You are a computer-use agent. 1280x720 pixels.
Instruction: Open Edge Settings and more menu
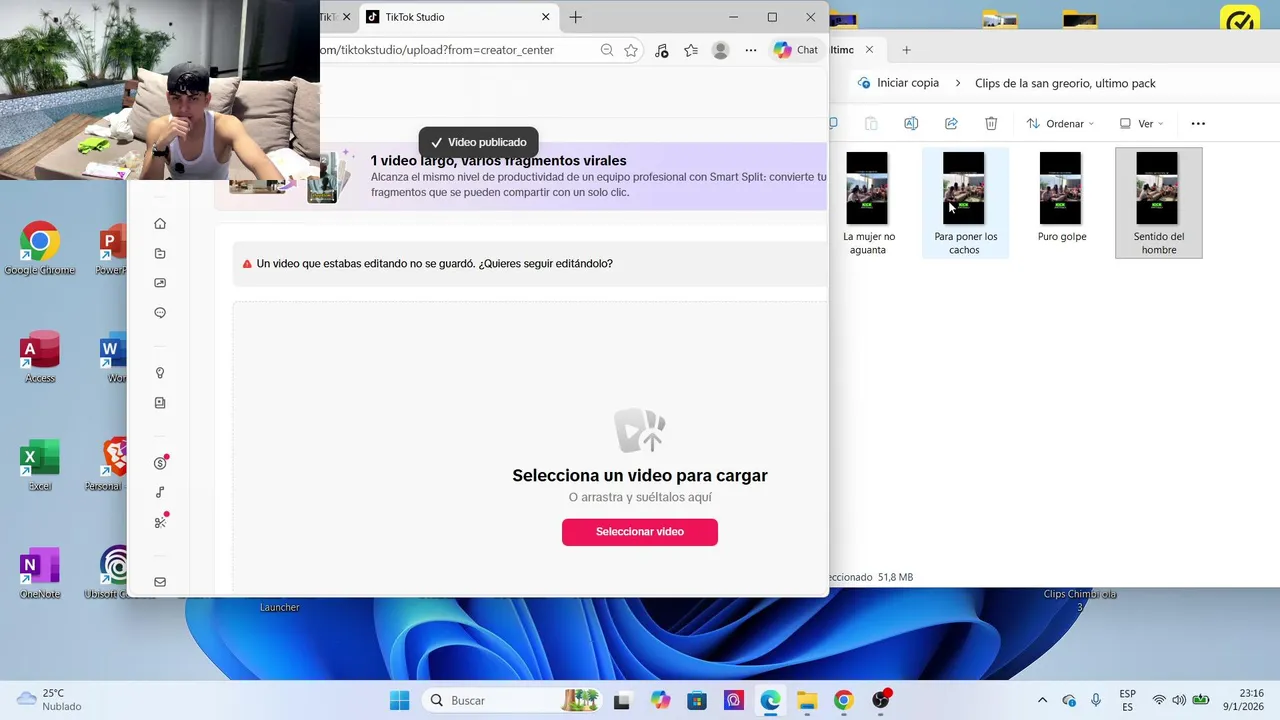click(x=751, y=50)
